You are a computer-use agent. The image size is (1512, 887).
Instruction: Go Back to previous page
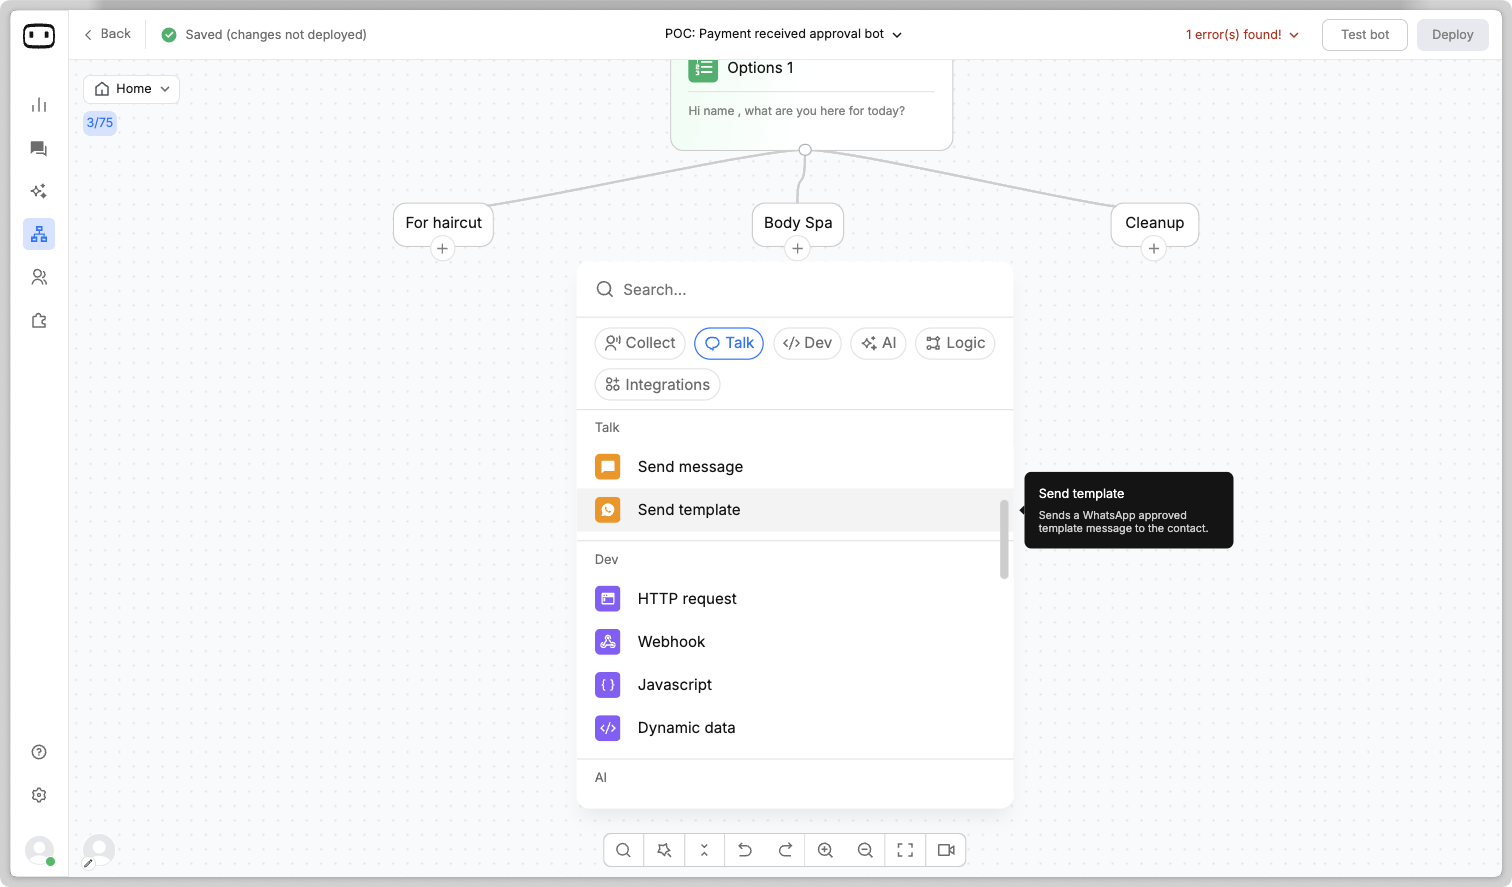pyautogui.click(x=108, y=34)
